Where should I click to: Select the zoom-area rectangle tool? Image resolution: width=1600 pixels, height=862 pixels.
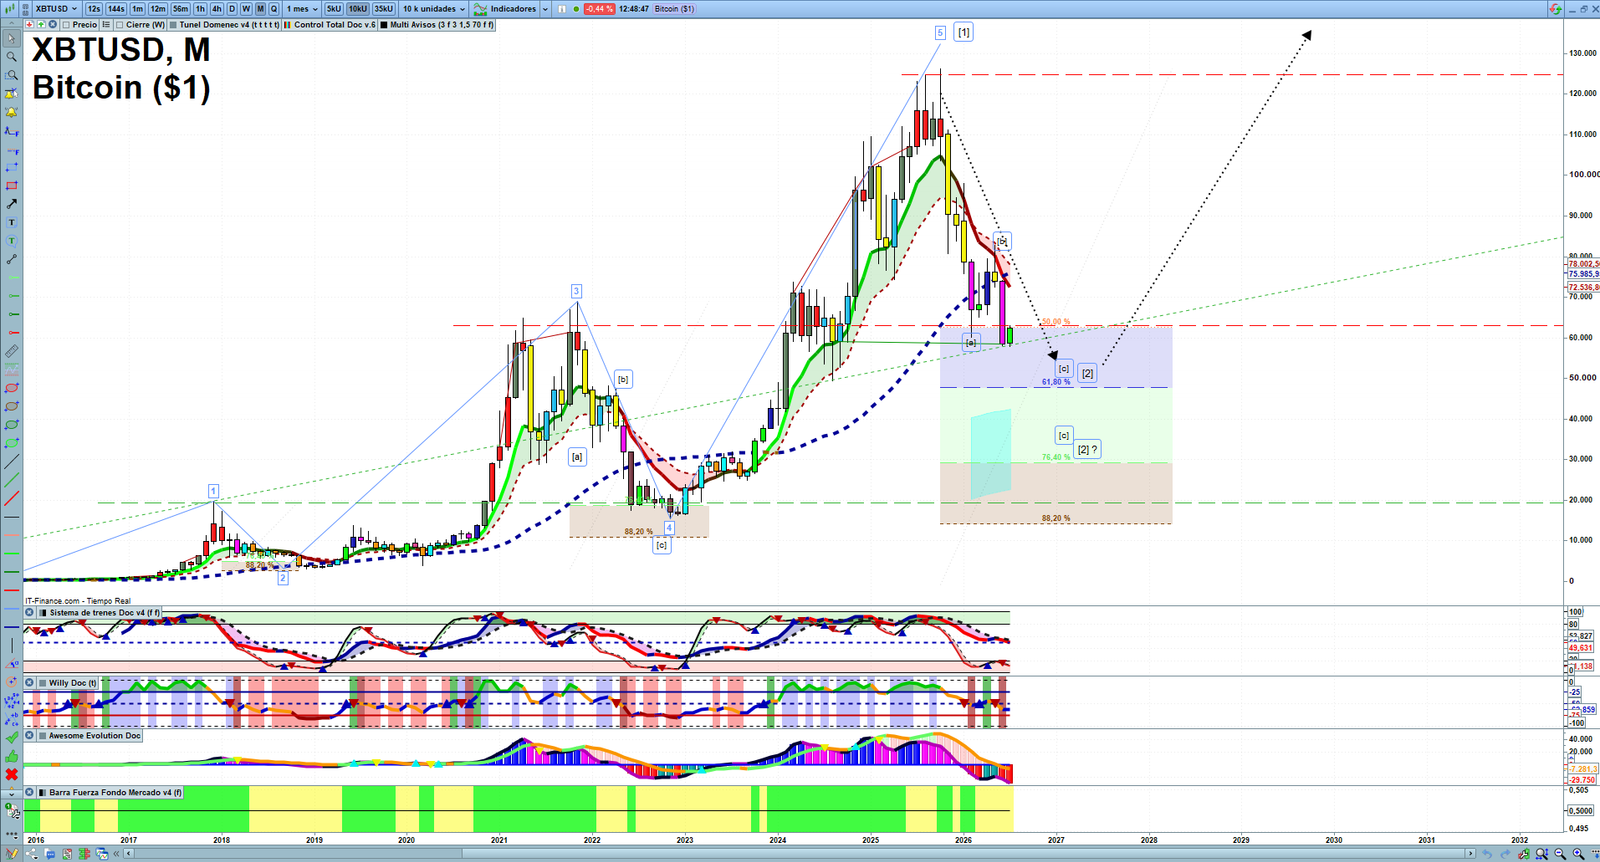(x=12, y=75)
